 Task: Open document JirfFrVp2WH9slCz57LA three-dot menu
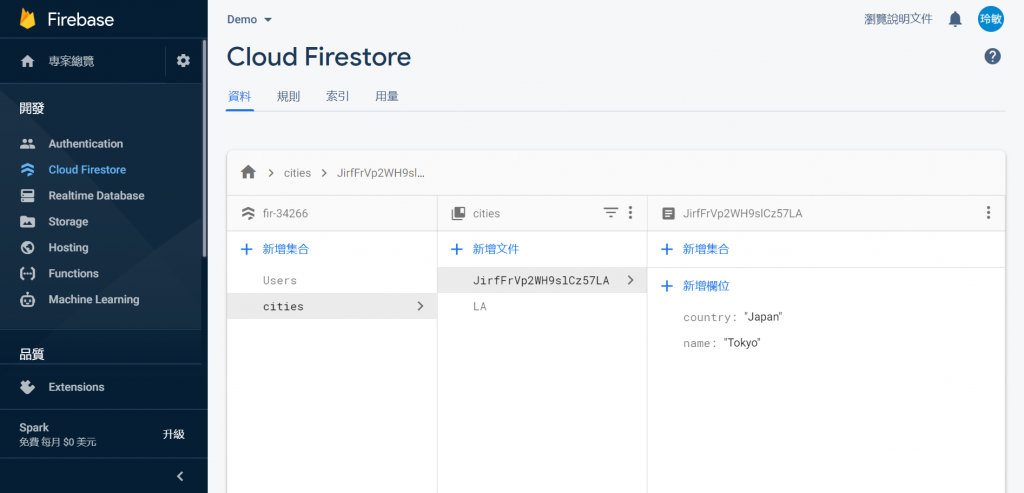pyautogui.click(x=989, y=212)
